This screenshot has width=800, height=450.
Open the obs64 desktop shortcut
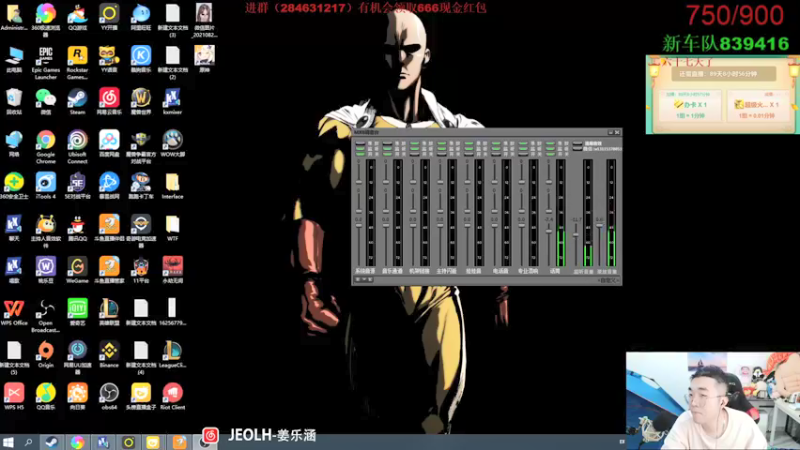click(x=109, y=397)
